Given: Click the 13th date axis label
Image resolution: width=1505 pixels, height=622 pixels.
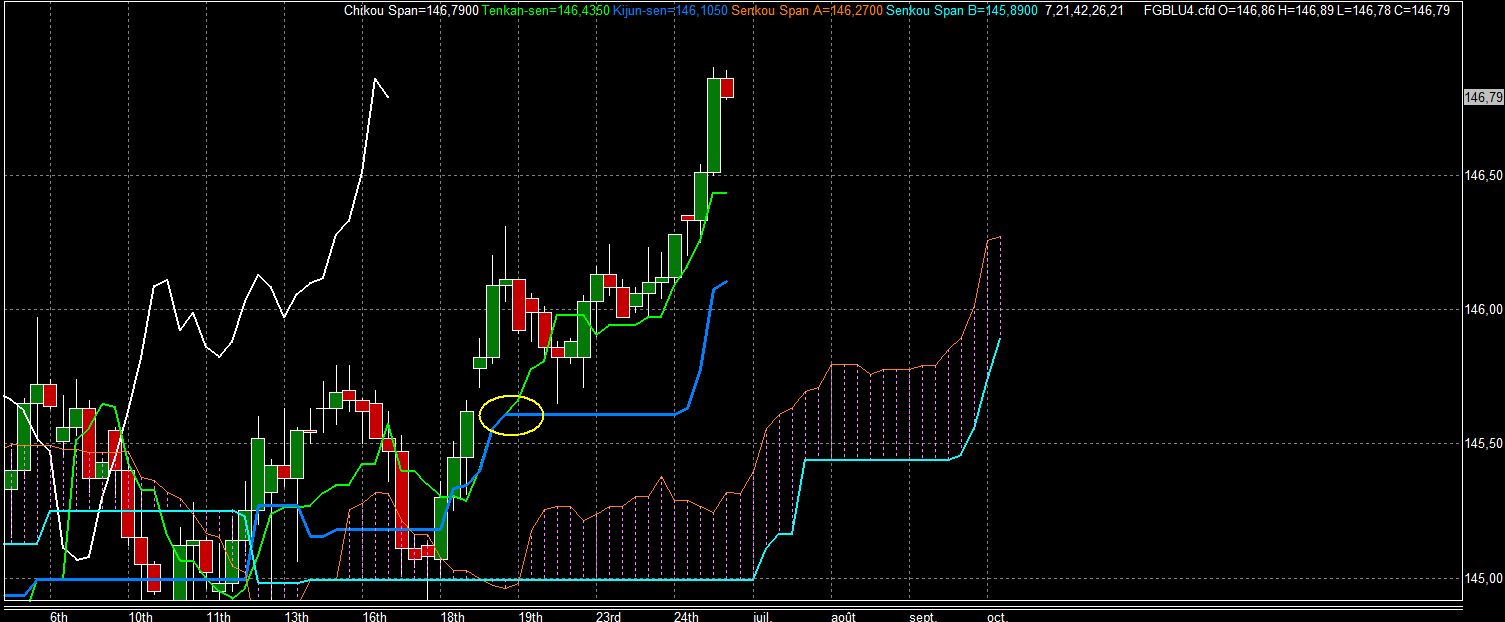Looking at the screenshot, I should [296, 615].
